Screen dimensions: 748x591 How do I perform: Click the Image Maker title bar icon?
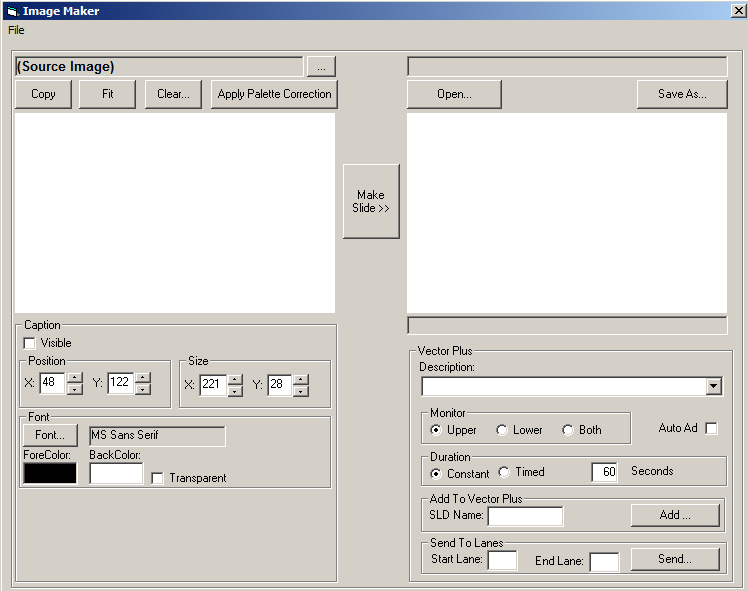(x=12, y=11)
